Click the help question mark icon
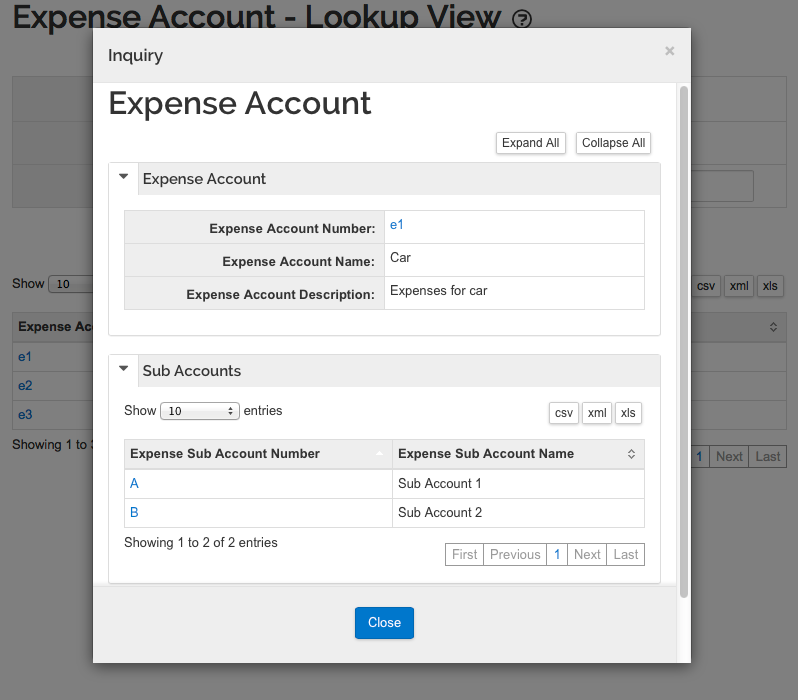The height and width of the screenshot is (700, 798). 522,19
